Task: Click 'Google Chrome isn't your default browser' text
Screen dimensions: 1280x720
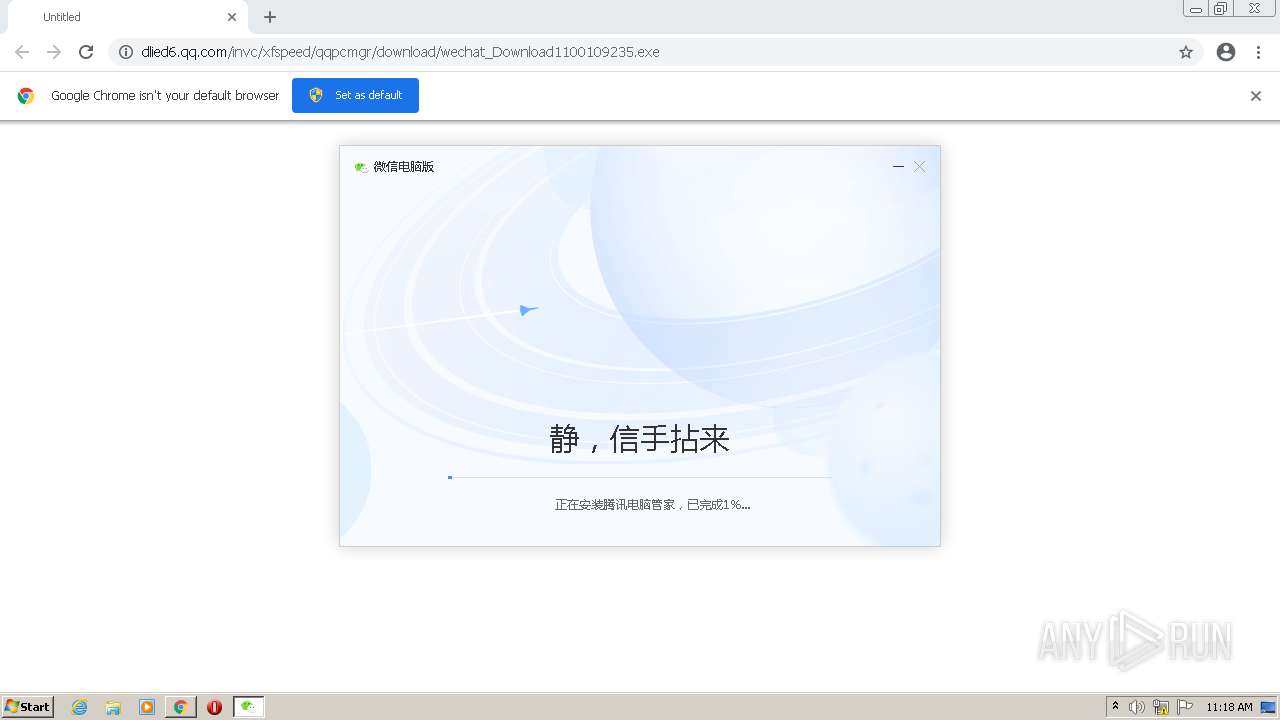Action: pyautogui.click(x=165, y=96)
